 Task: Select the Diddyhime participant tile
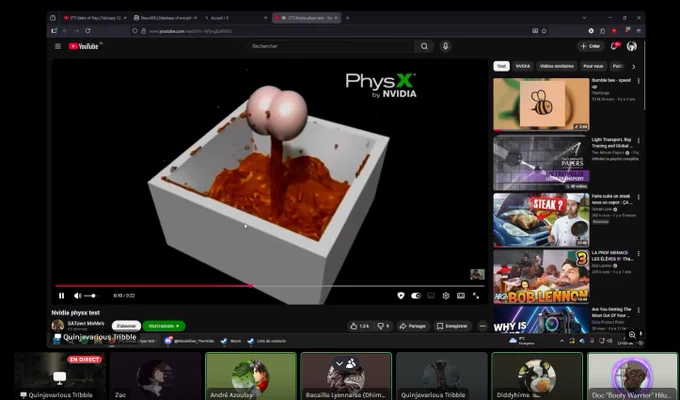[x=537, y=376]
